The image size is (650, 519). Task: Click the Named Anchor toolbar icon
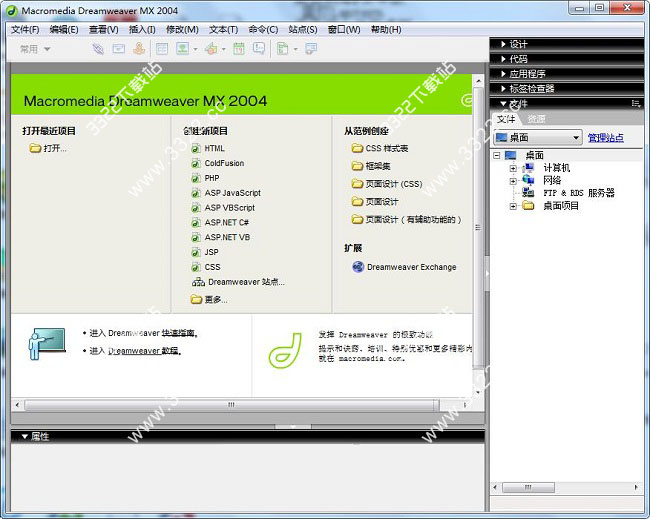pos(139,49)
